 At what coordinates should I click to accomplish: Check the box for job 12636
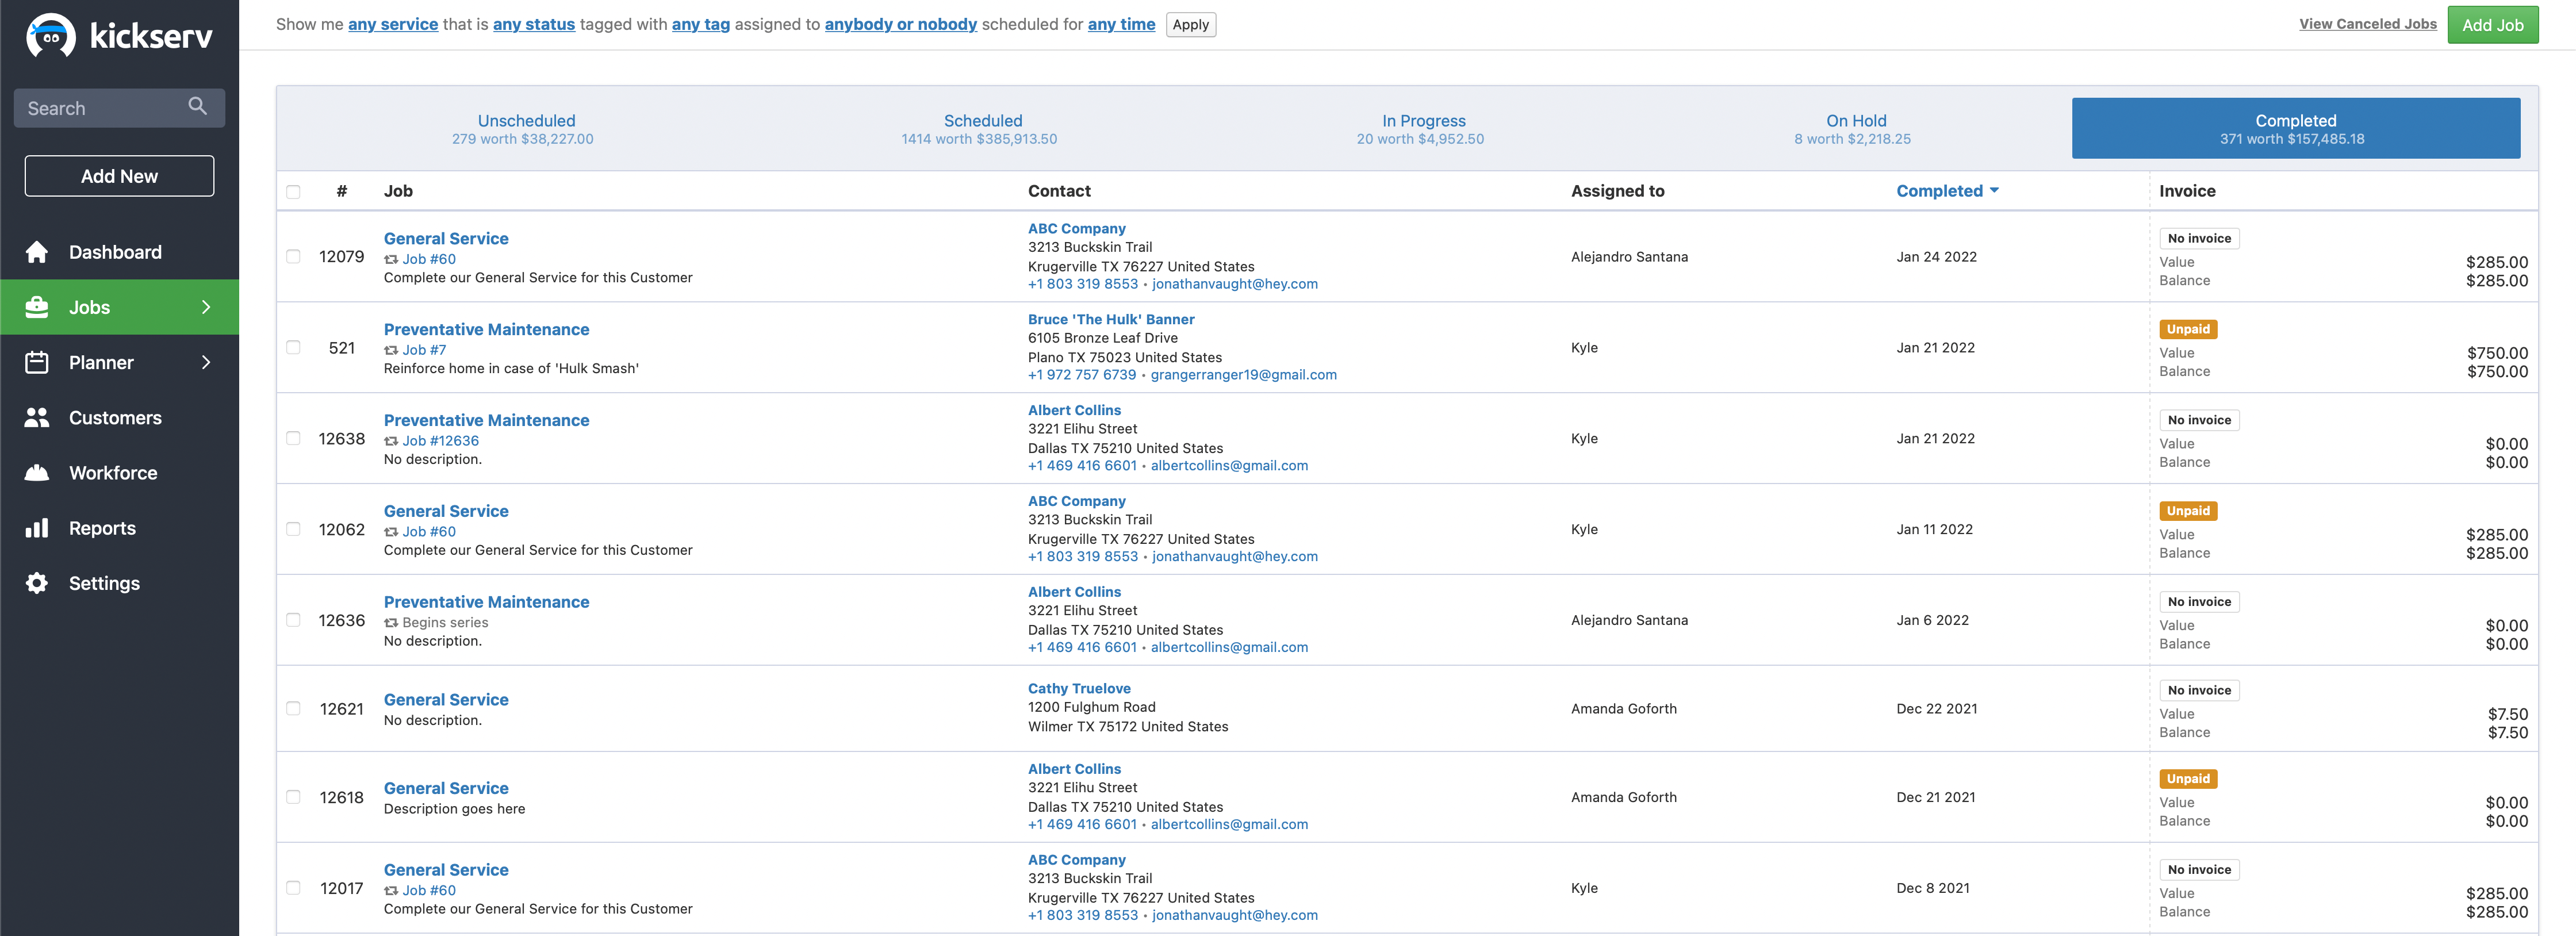tap(293, 621)
